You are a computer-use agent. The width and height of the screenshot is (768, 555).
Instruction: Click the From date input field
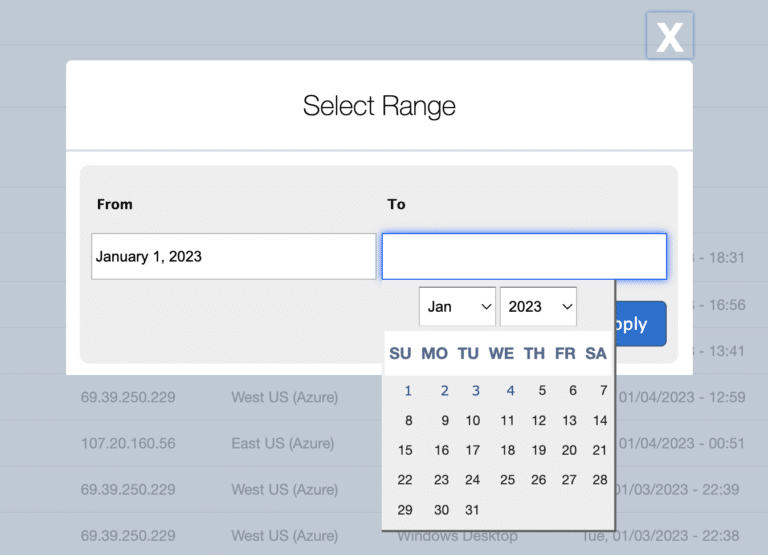(x=233, y=257)
